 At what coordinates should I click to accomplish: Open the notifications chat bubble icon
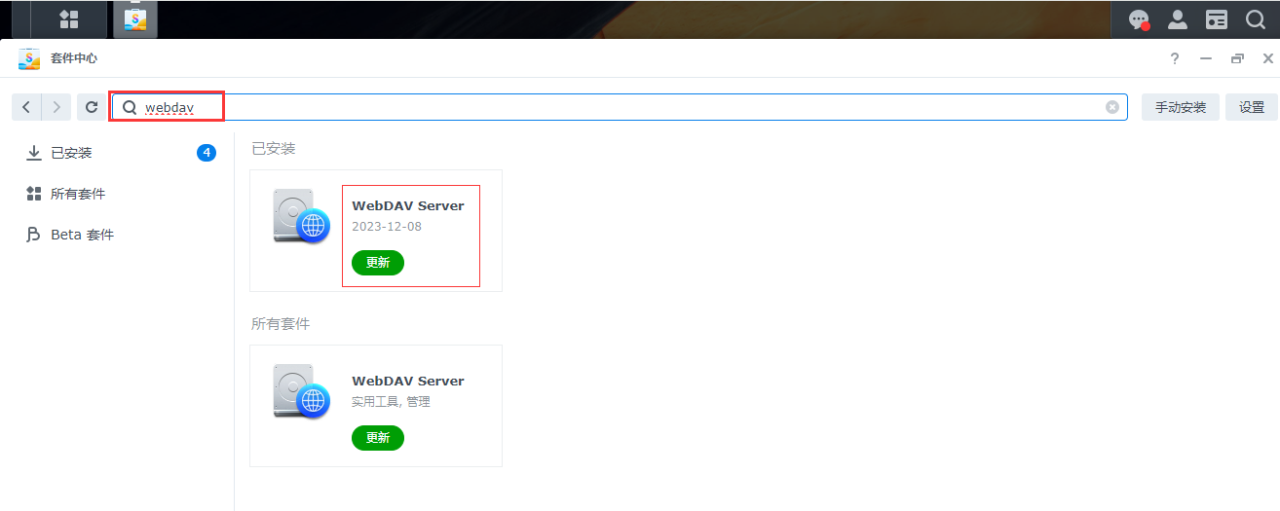(1139, 19)
